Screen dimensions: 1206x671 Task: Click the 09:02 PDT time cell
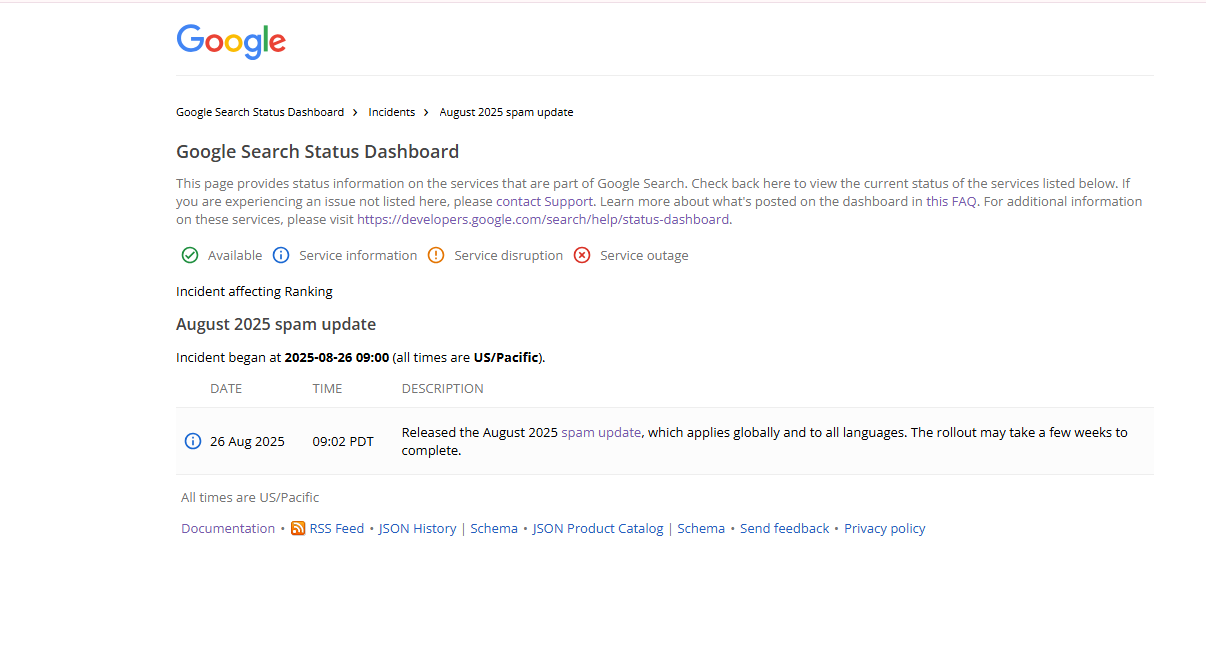(343, 441)
